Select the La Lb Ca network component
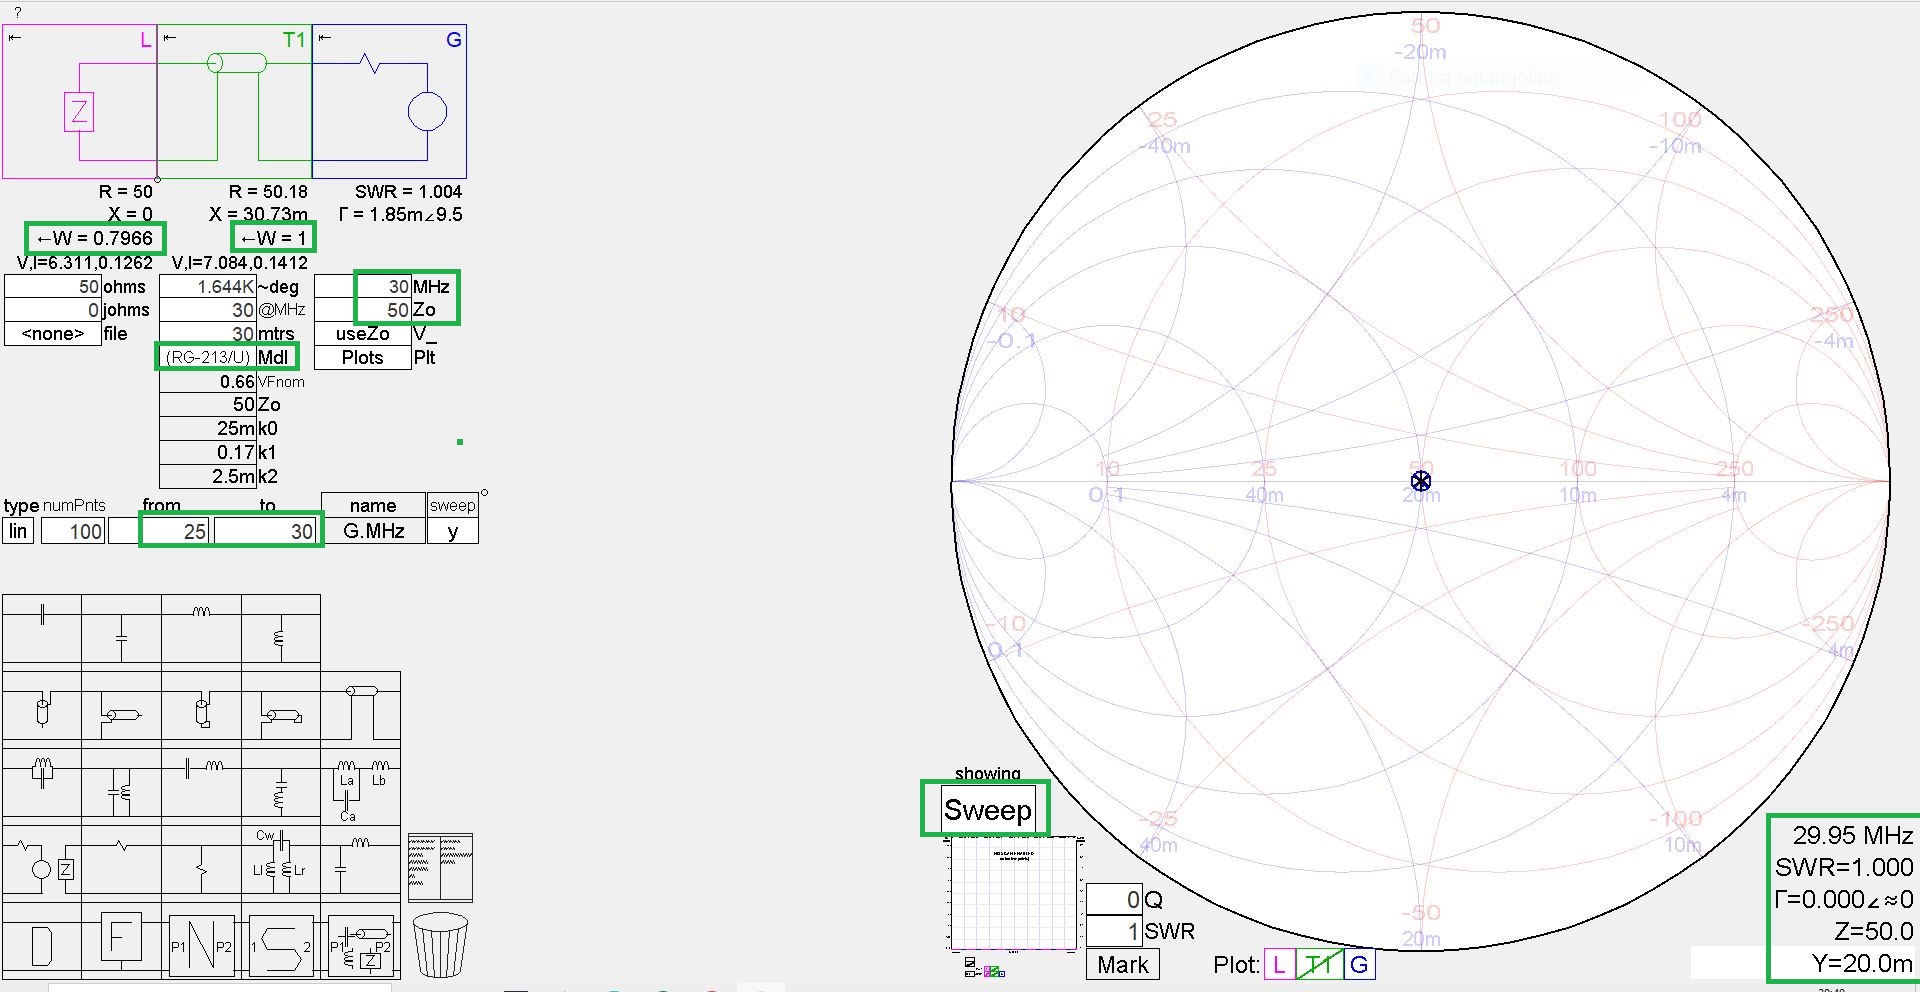Image resolution: width=1920 pixels, height=992 pixels. pyautogui.click(x=361, y=786)
